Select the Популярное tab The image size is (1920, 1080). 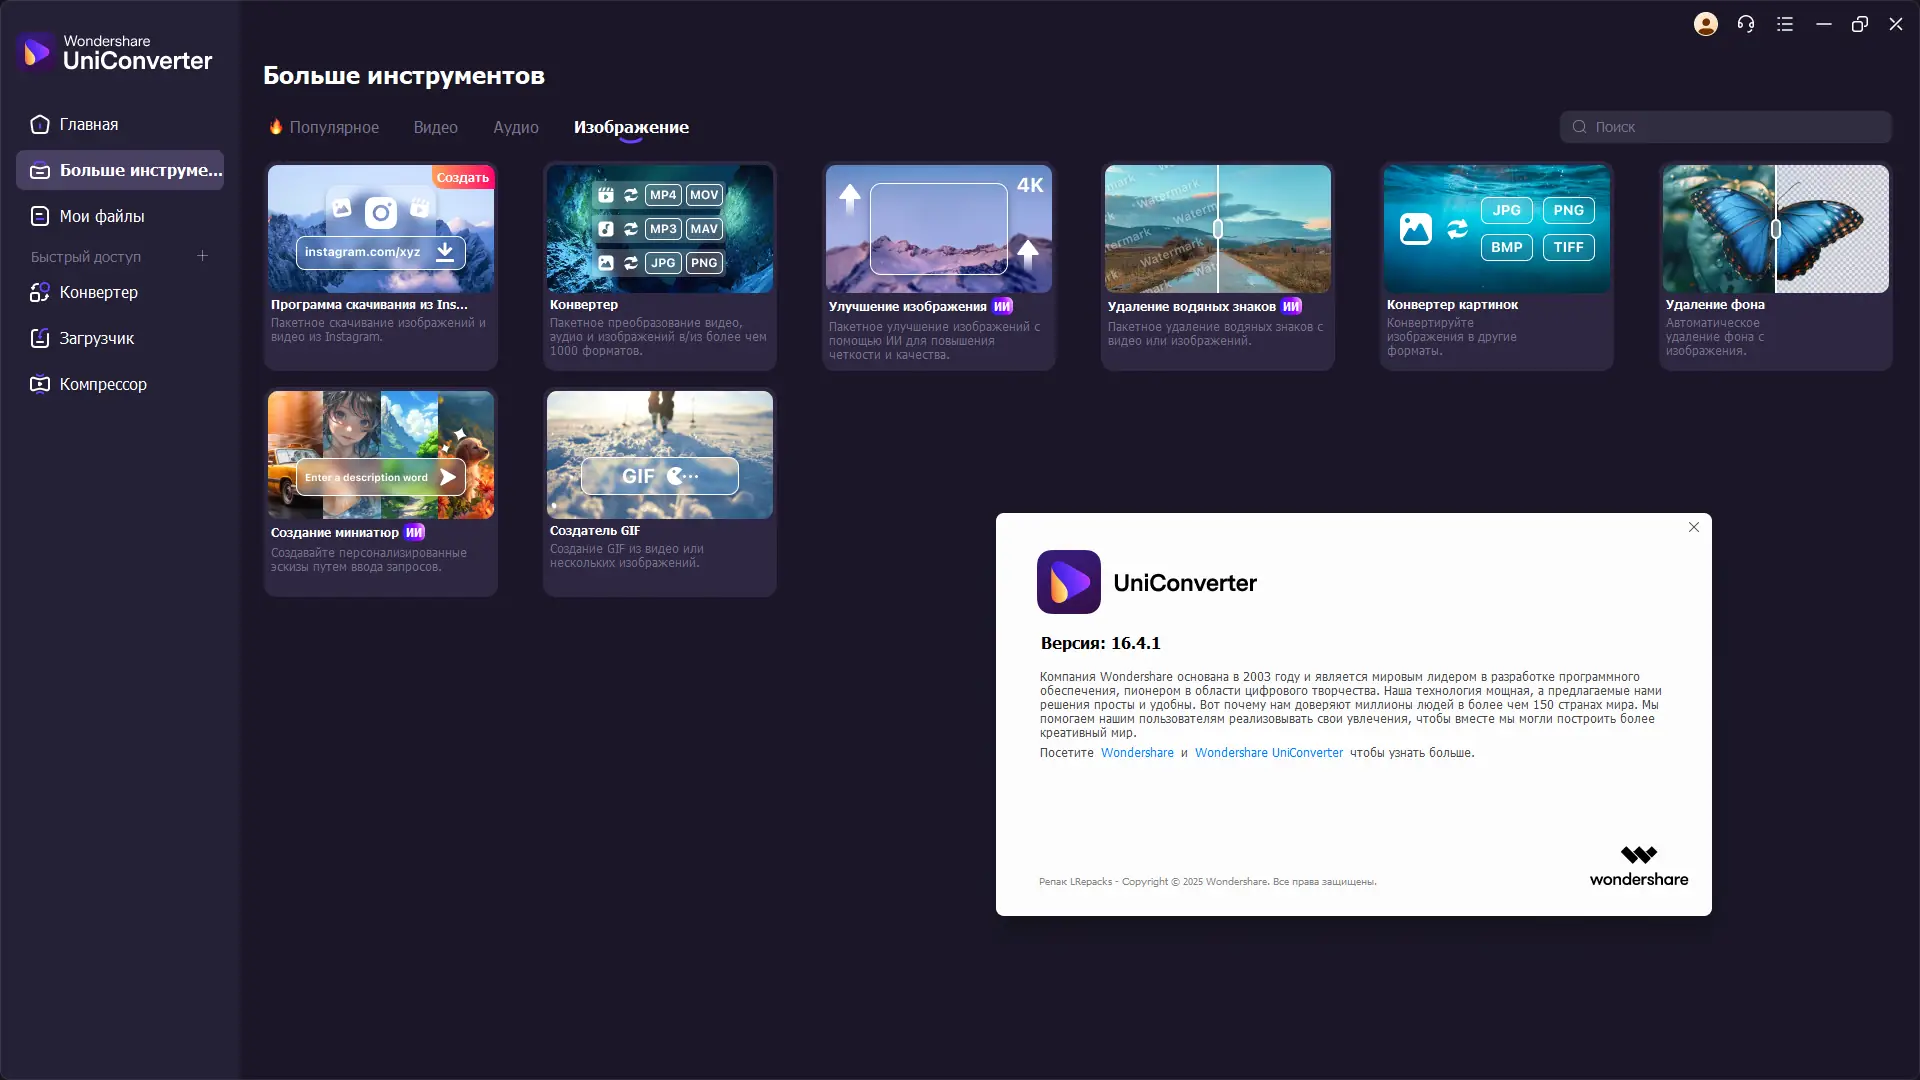click(333, 127)
